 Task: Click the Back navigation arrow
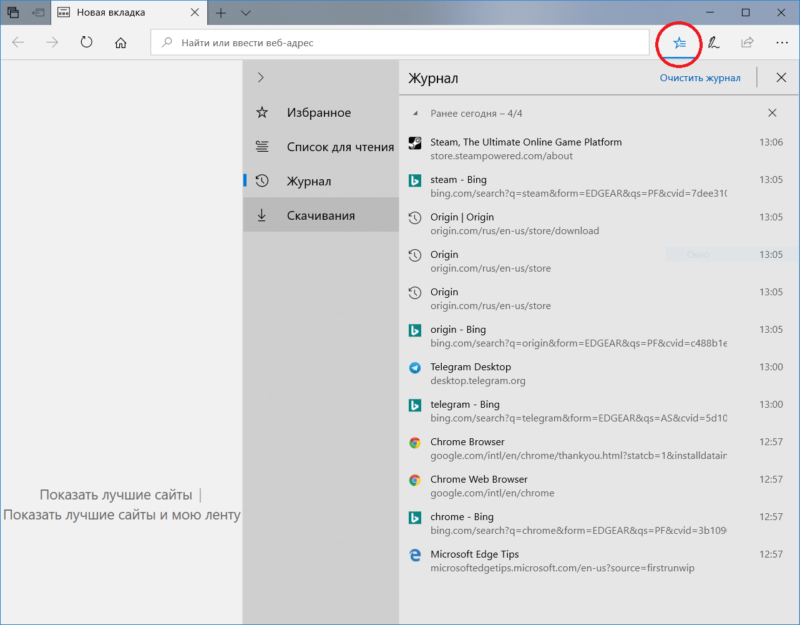click(x=18, y=43)
